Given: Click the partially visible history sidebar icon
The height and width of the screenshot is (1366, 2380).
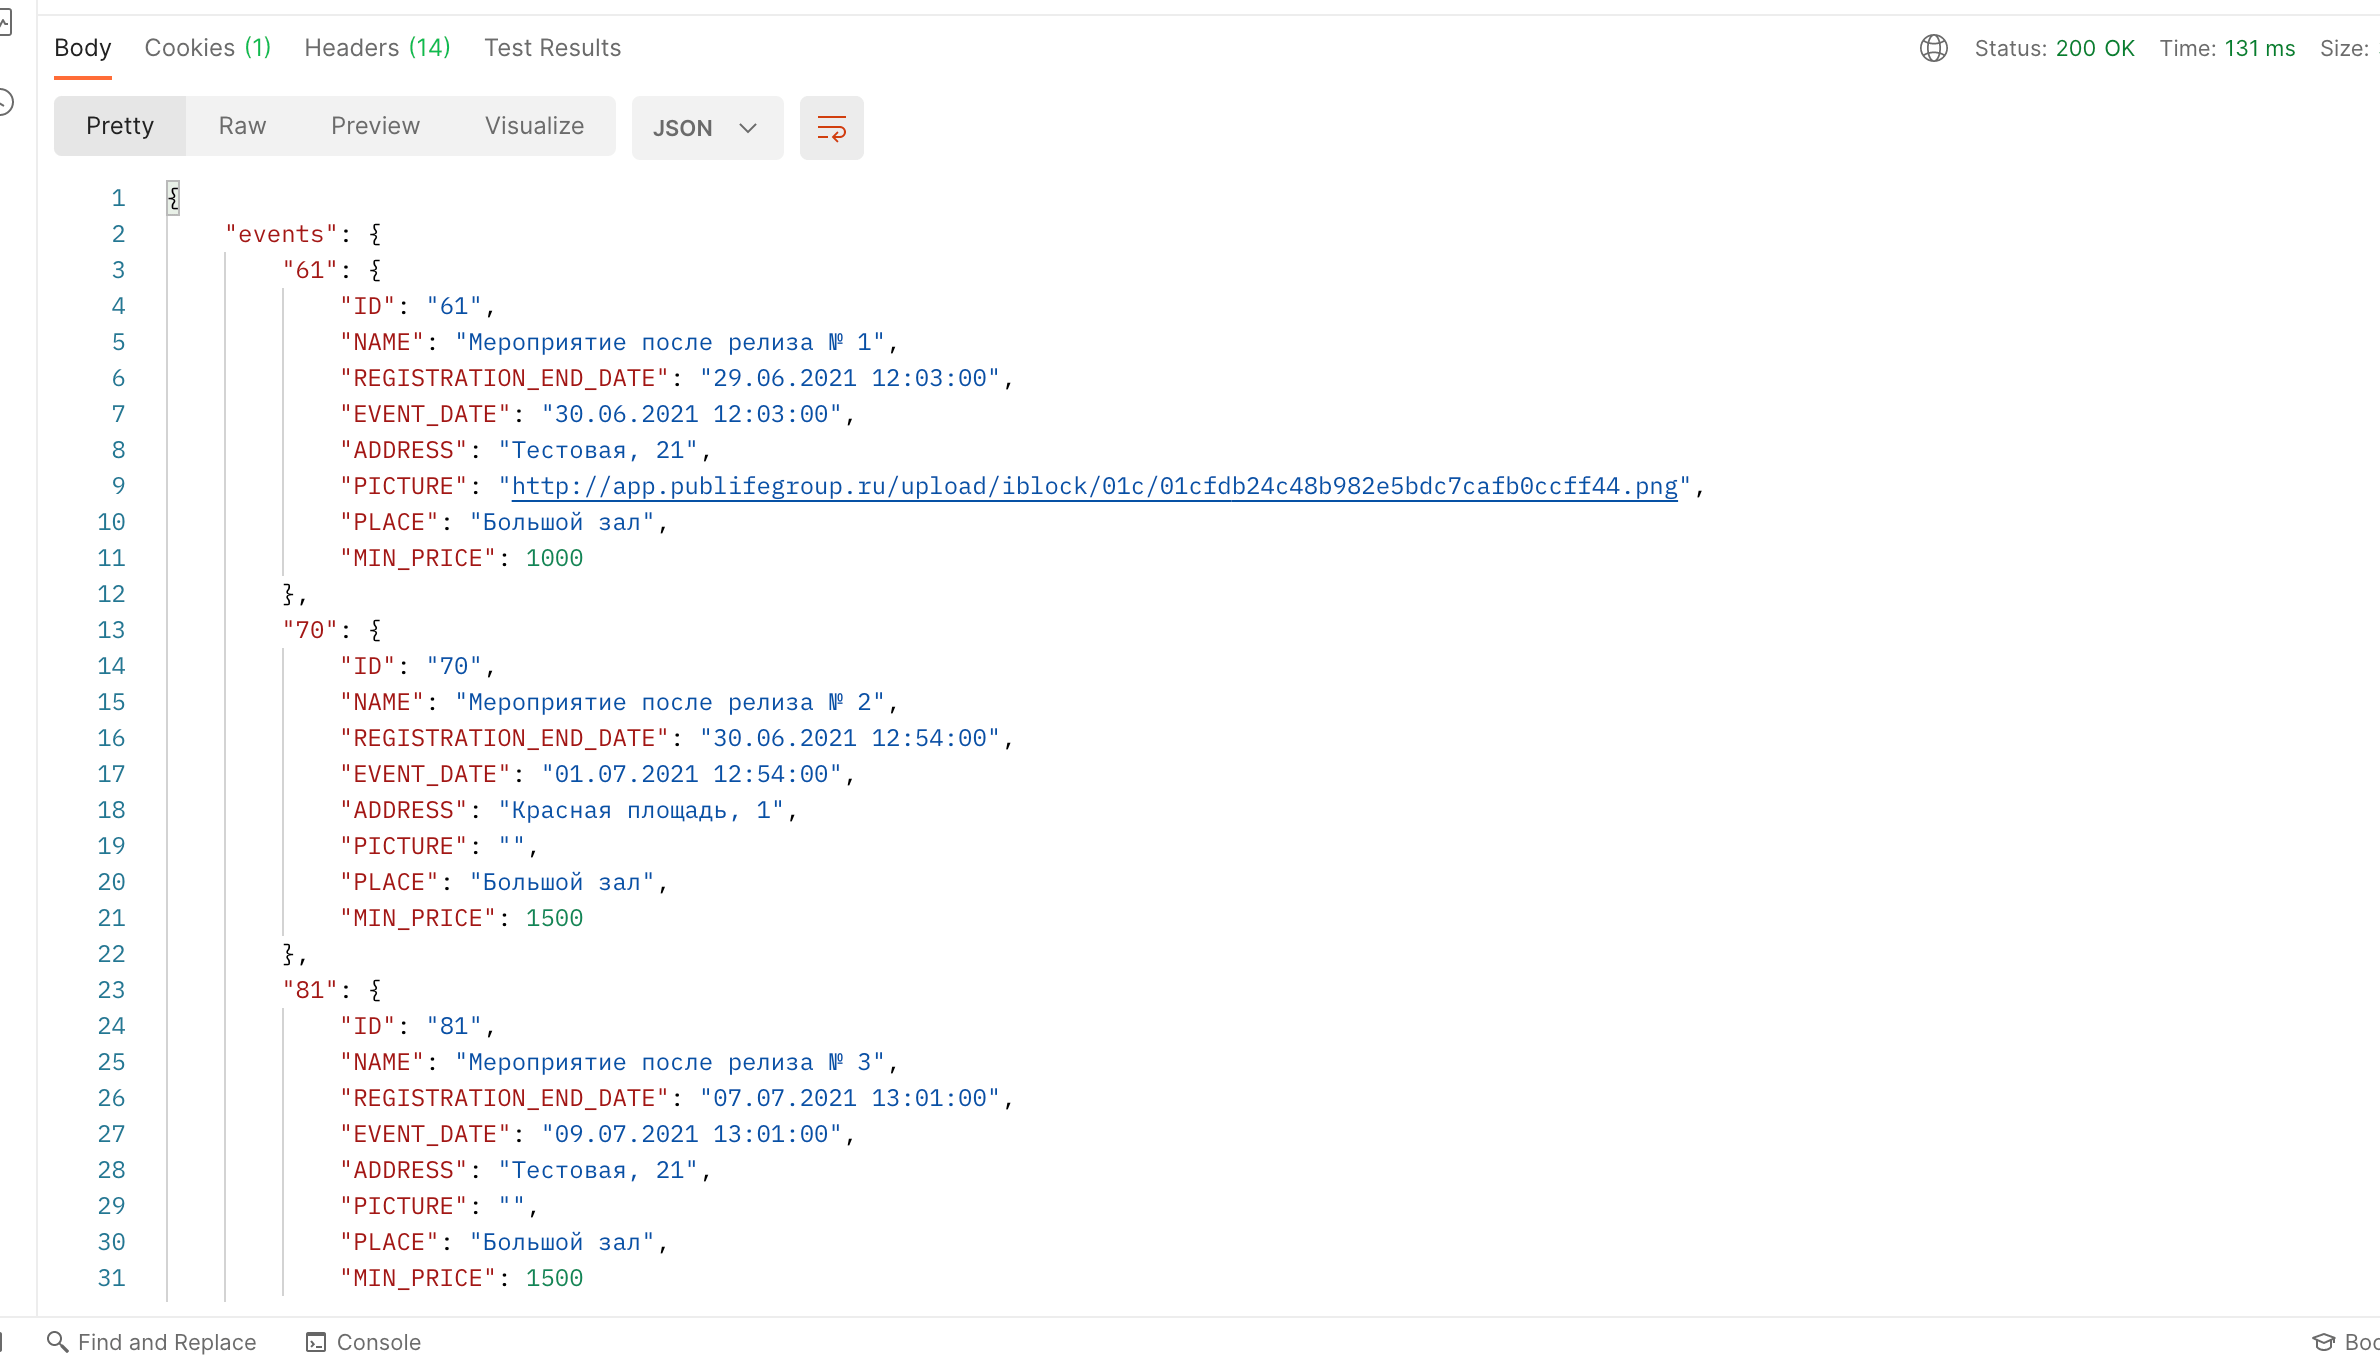Looking at the screenshot, I should tap(5, 102).
